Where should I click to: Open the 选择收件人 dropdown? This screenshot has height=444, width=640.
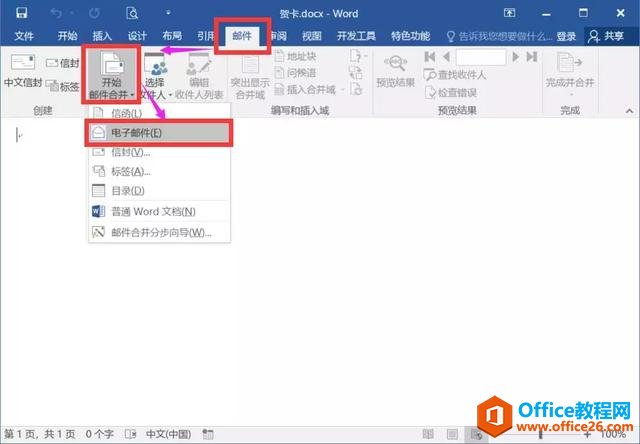(155, 76)
